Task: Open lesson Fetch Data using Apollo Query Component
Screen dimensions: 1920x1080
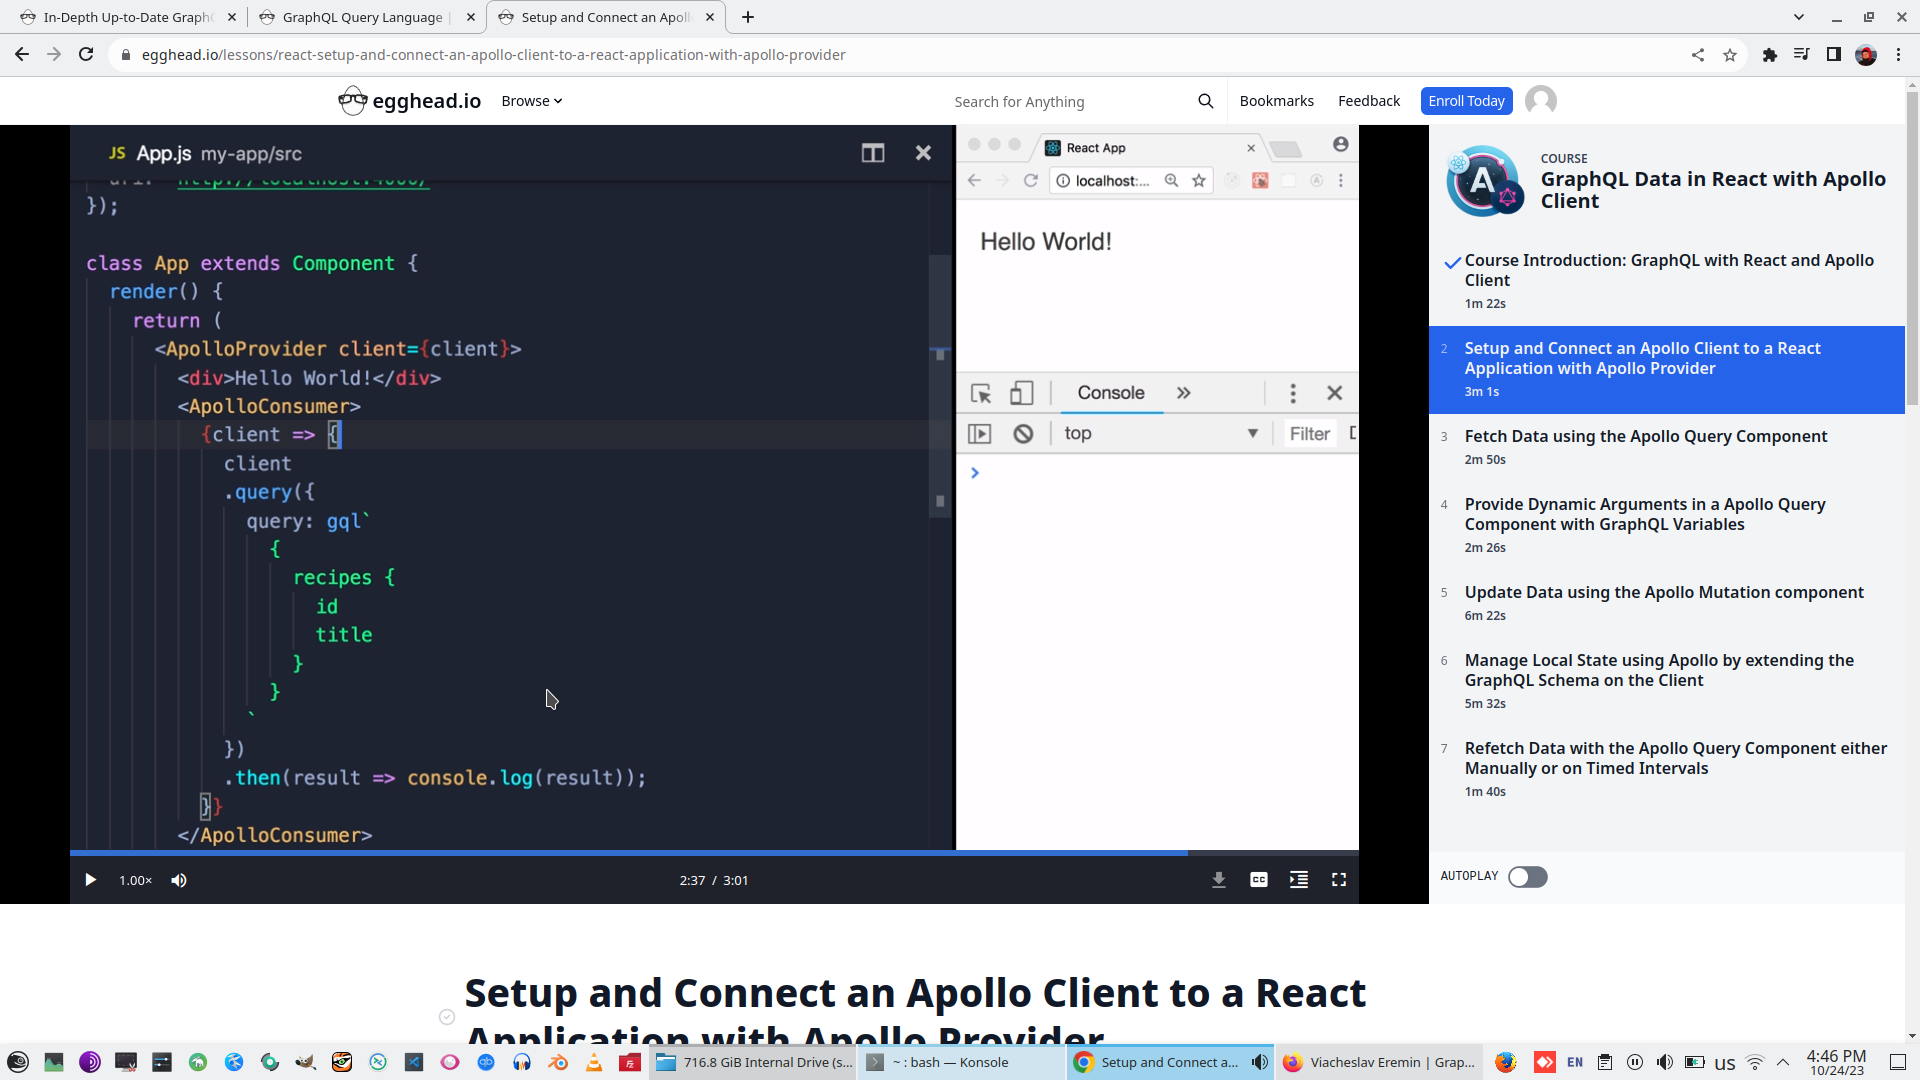Action: point(1645,436)
